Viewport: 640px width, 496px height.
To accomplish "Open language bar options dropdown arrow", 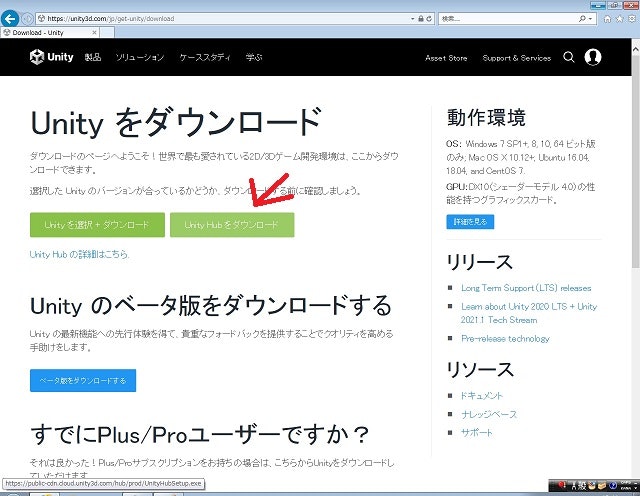I will pyautogui.click(x=636, y=488).
